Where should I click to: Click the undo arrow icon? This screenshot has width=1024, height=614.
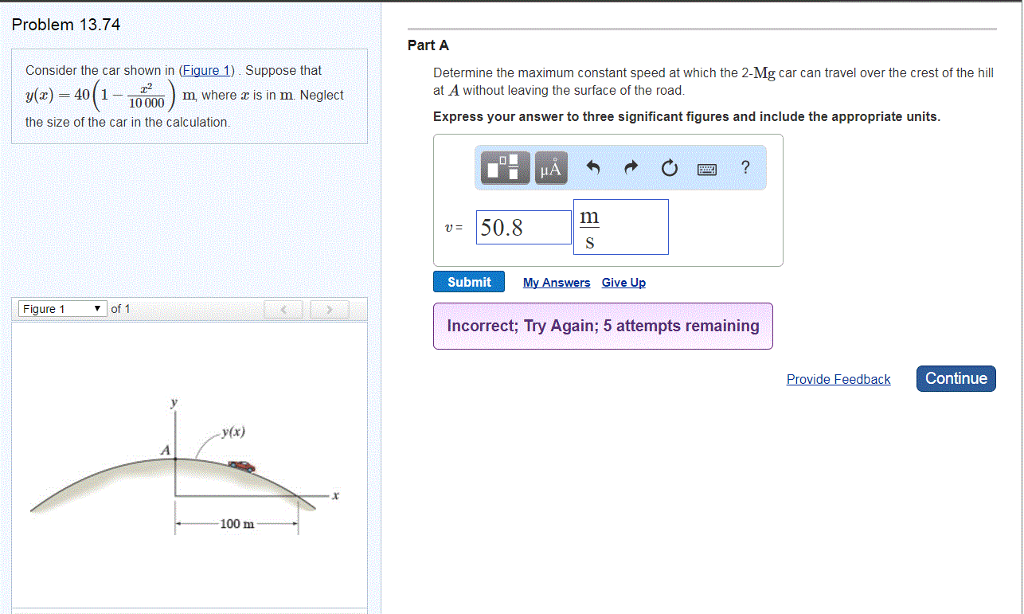(x=592, y=168)
